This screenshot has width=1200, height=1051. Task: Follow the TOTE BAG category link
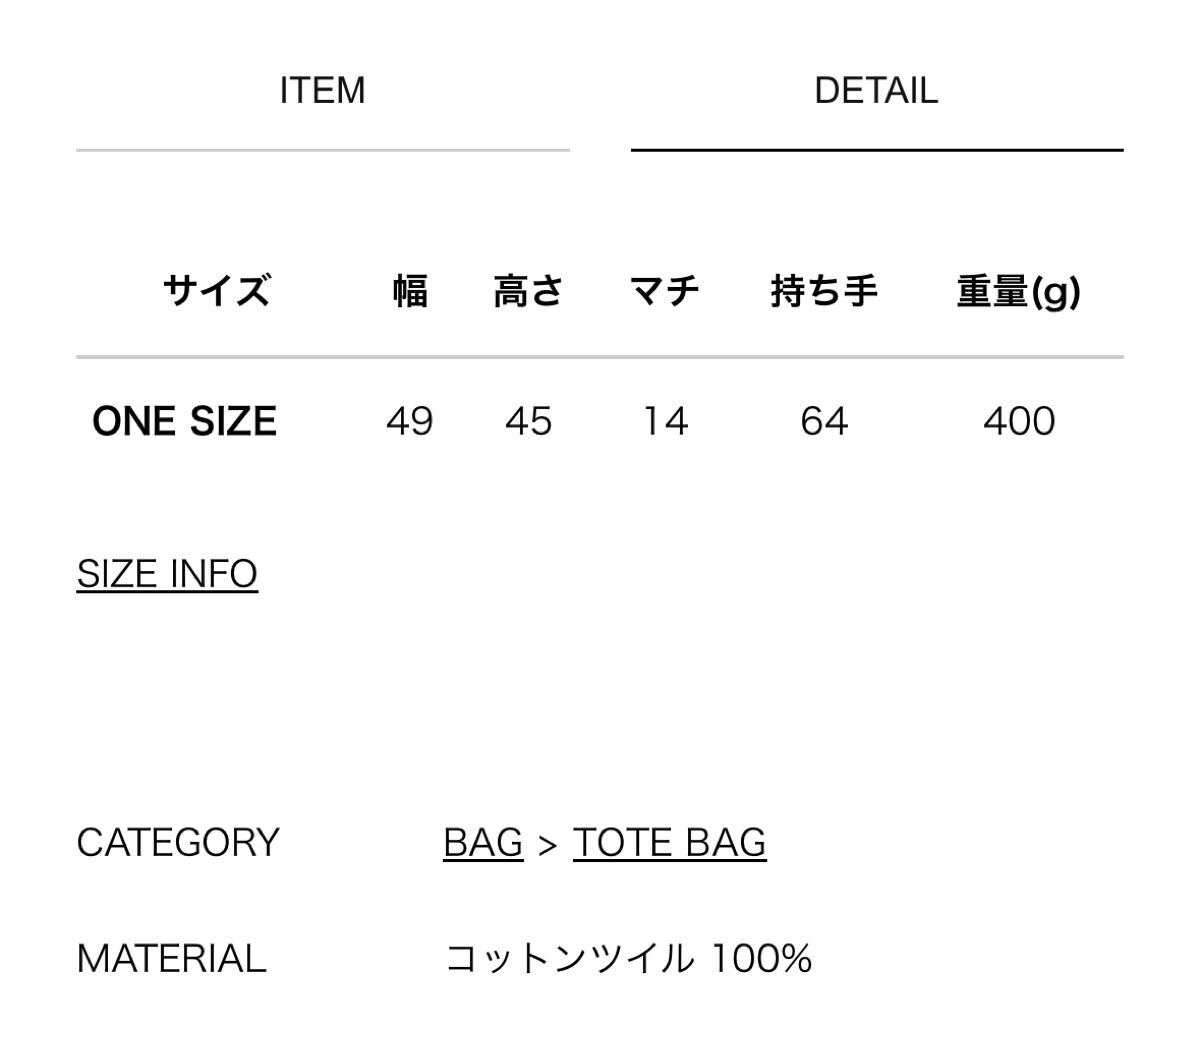[669, 843]
